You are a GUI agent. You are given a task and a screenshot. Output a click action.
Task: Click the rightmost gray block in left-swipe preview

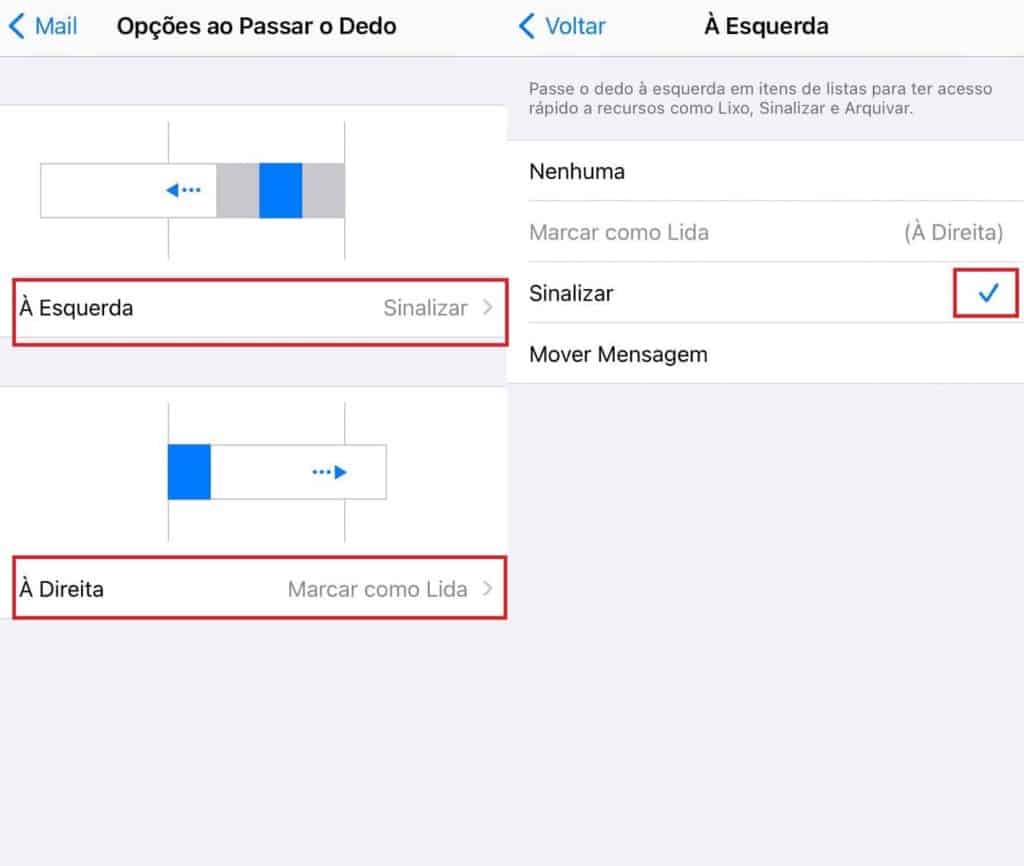[x=323, y=190]
